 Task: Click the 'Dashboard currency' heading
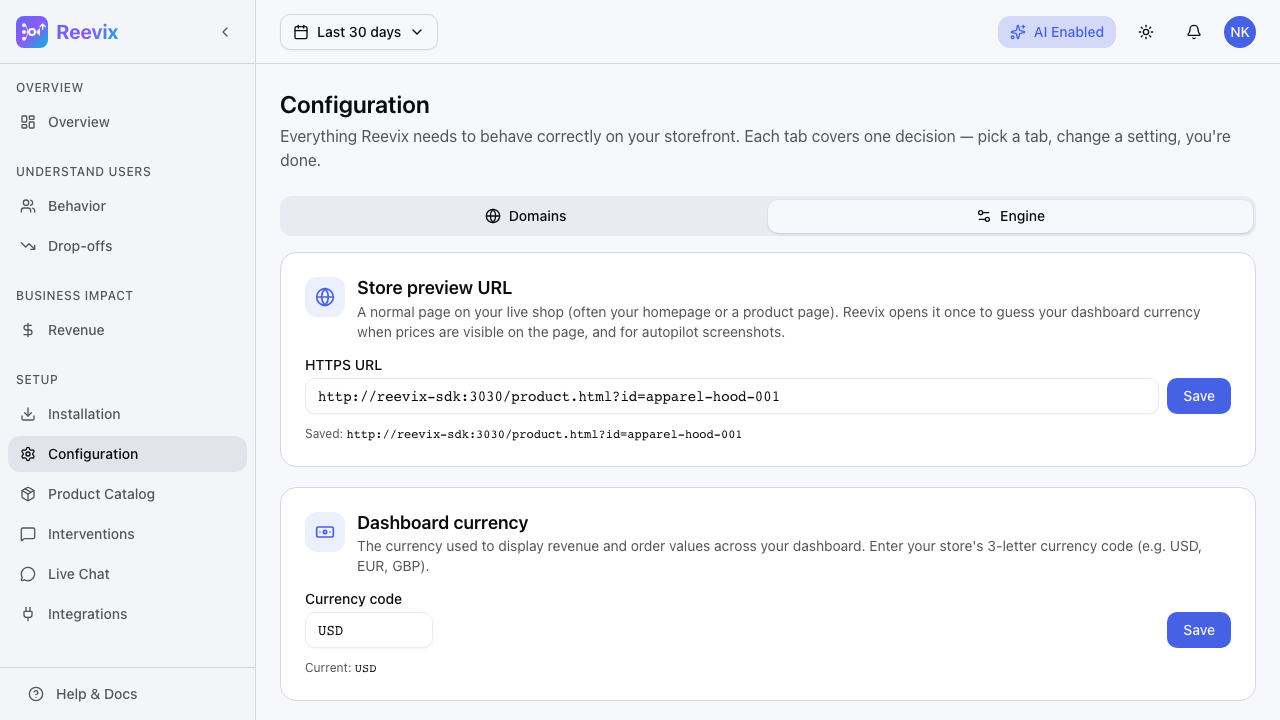click(442, 523)
